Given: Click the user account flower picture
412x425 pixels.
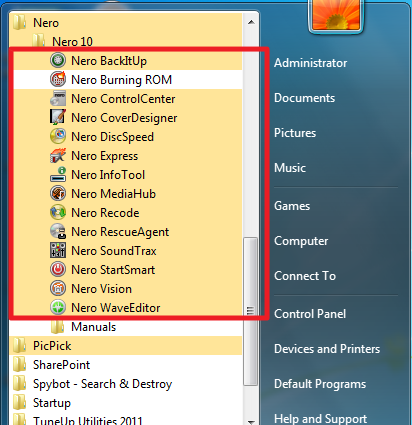Looking at the screenshot, I should [336, 14].
